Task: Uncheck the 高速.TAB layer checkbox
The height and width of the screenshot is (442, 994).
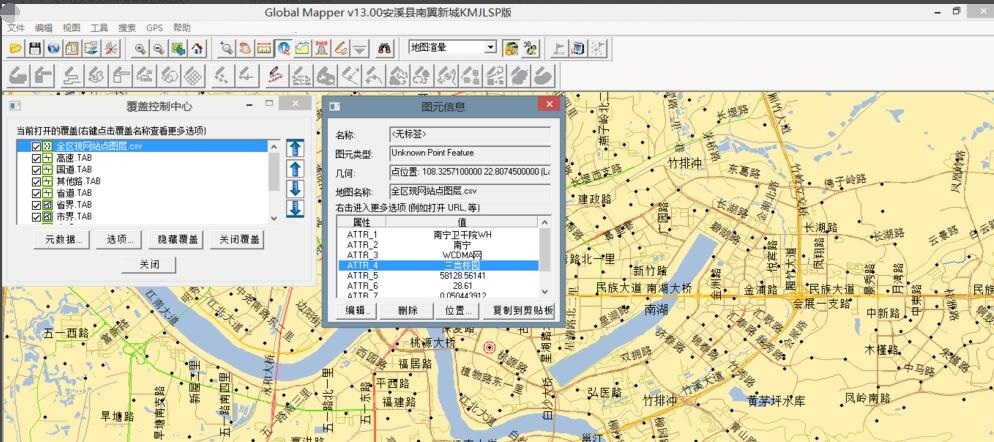Action: point(36,158)
